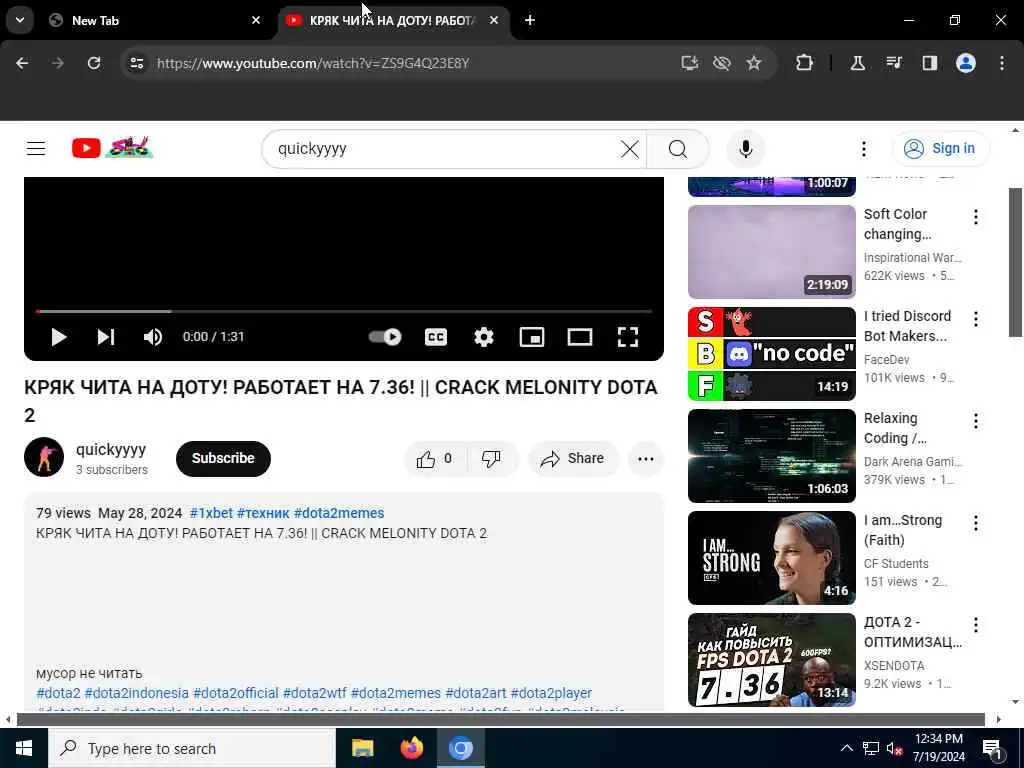
Task: Sign in to YouTube
Action: tap(940, 149)
